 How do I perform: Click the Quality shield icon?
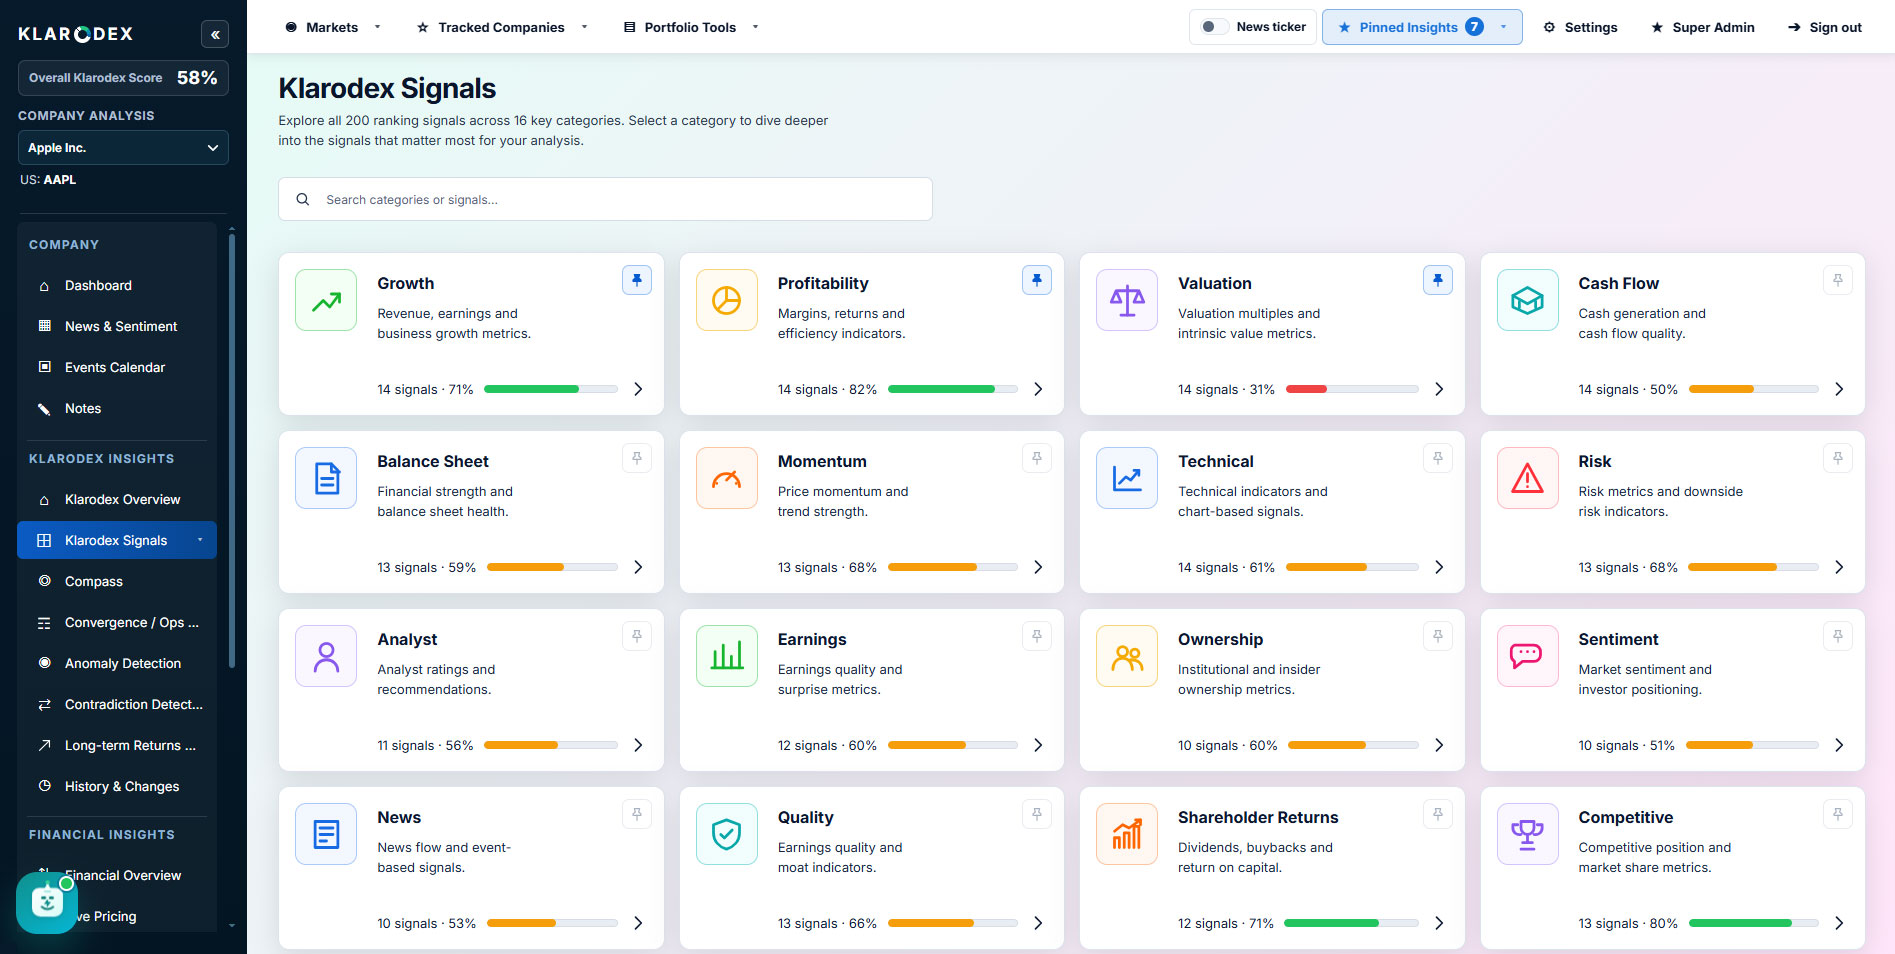click(x=726, y=834)
